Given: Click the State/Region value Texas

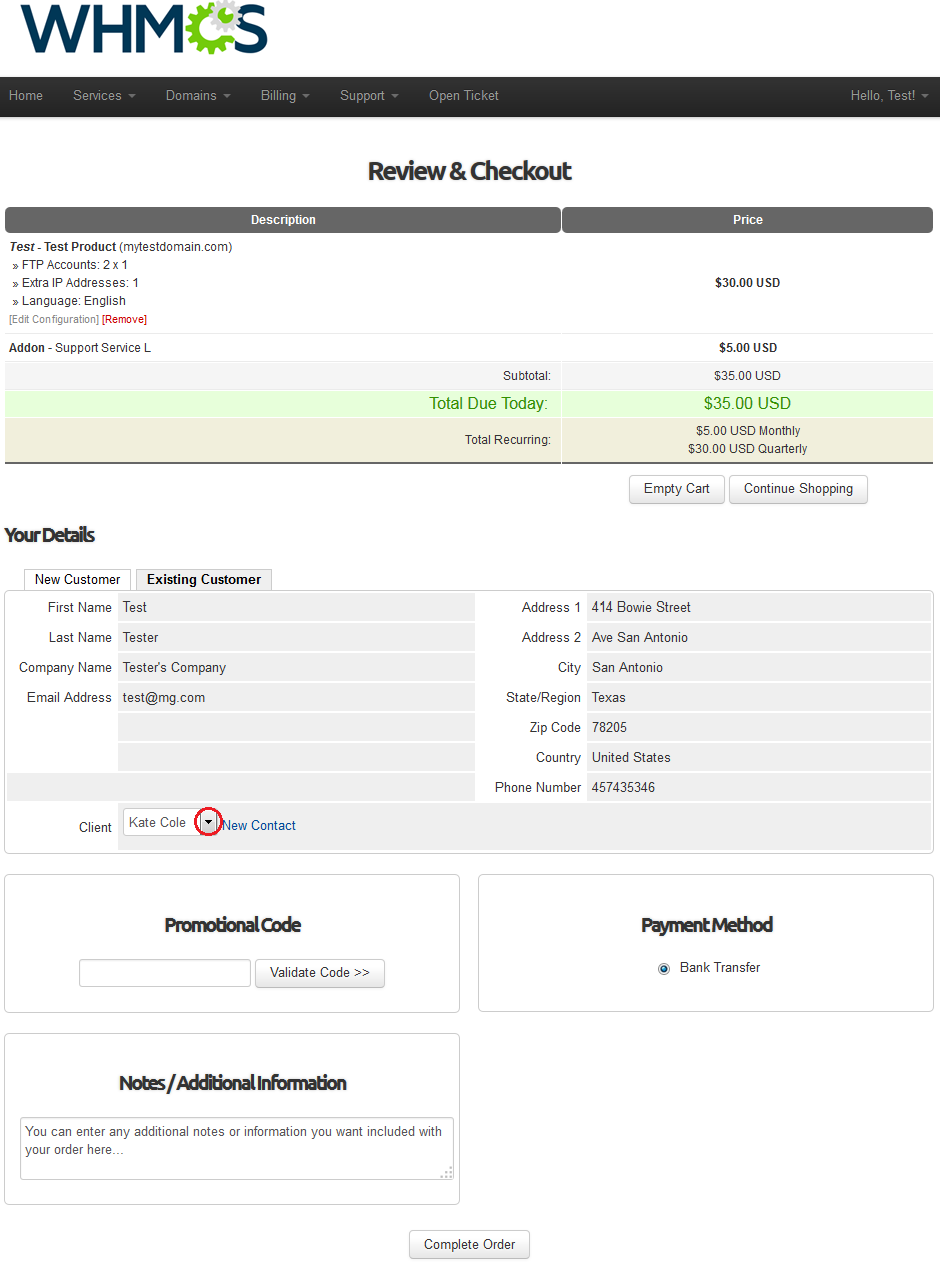Looking at the screenshot, I should pos(609,697).
